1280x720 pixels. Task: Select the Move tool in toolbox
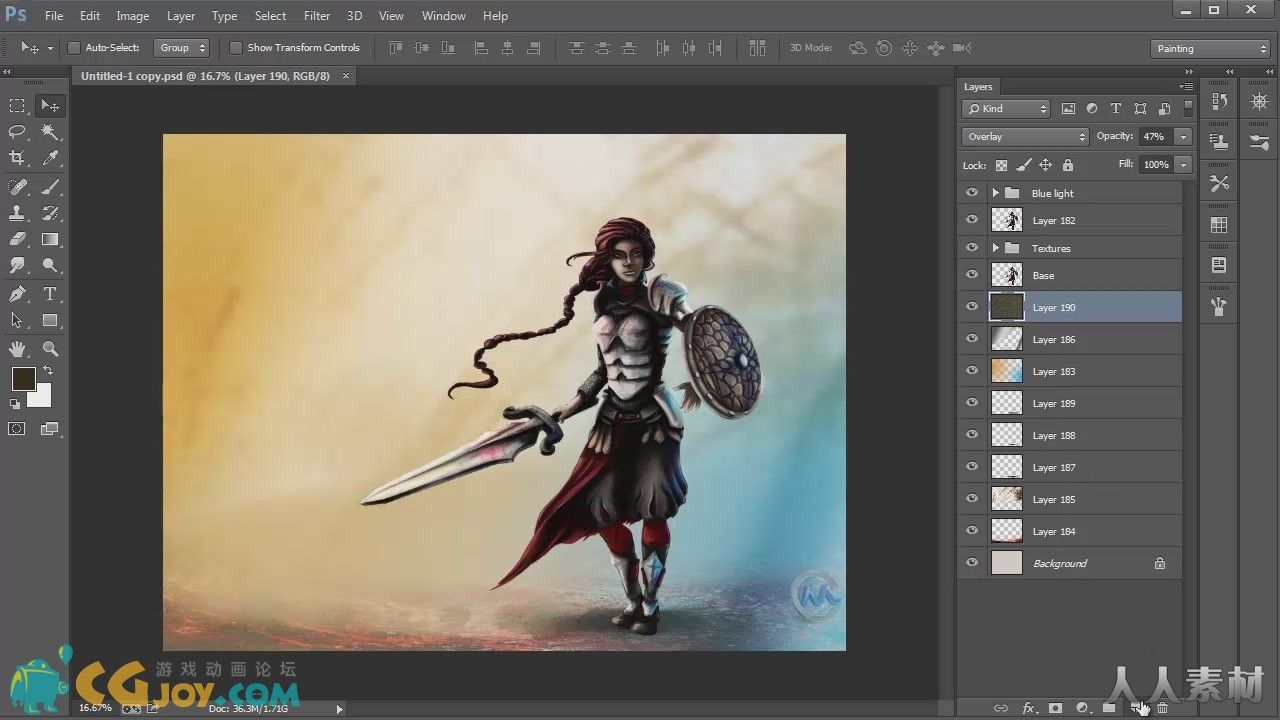click(x=49, y=105)
